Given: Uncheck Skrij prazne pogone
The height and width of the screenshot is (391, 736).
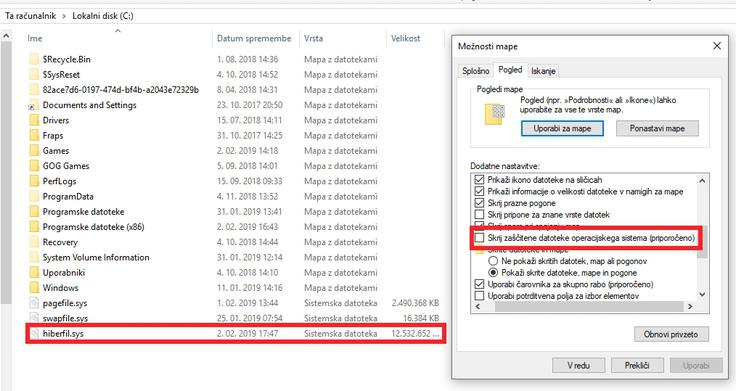Looking at the screenshot, I should tap(479, 203).
